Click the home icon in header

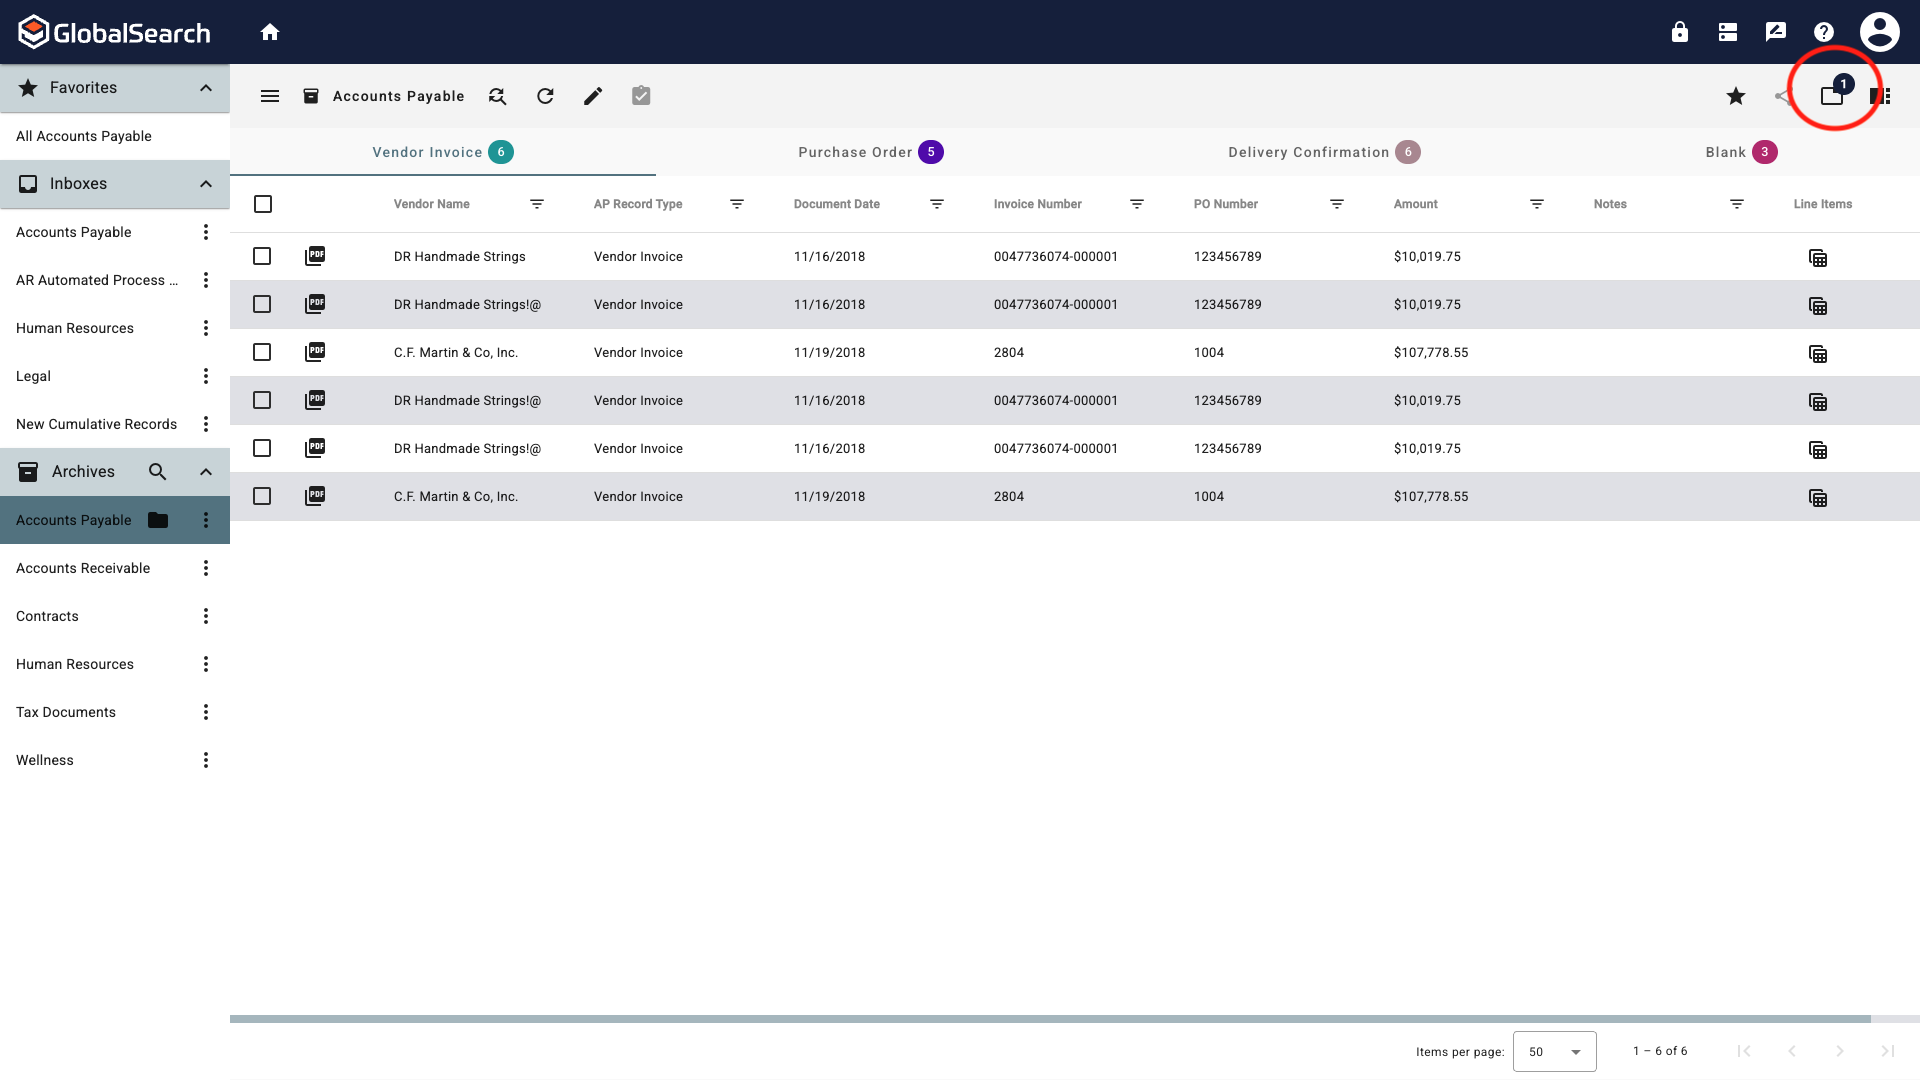click(x=270, y=32)
